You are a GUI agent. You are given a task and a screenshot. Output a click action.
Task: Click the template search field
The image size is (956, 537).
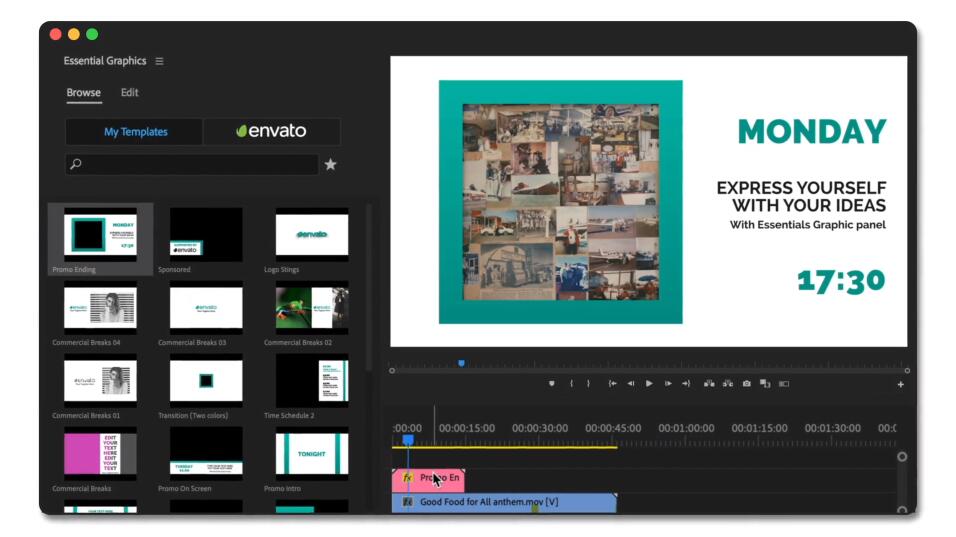(192, 165)
